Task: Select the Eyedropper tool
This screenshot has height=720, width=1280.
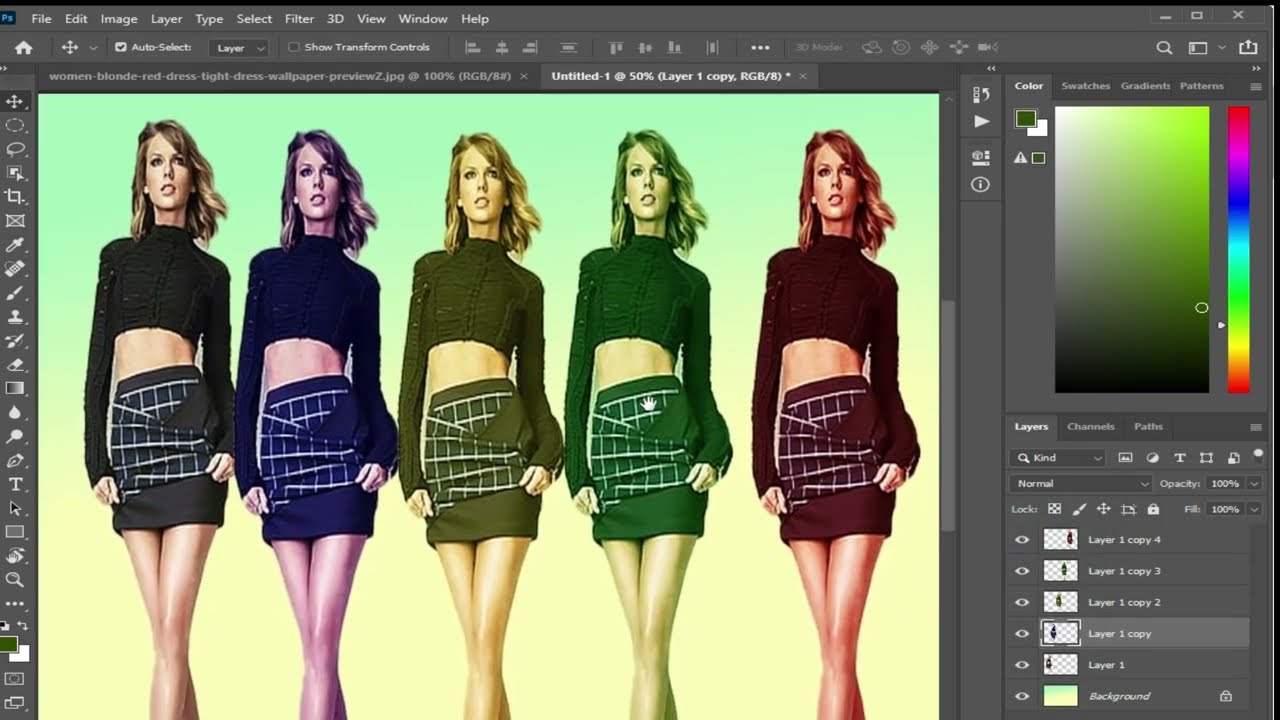Action: click(15, 245)
